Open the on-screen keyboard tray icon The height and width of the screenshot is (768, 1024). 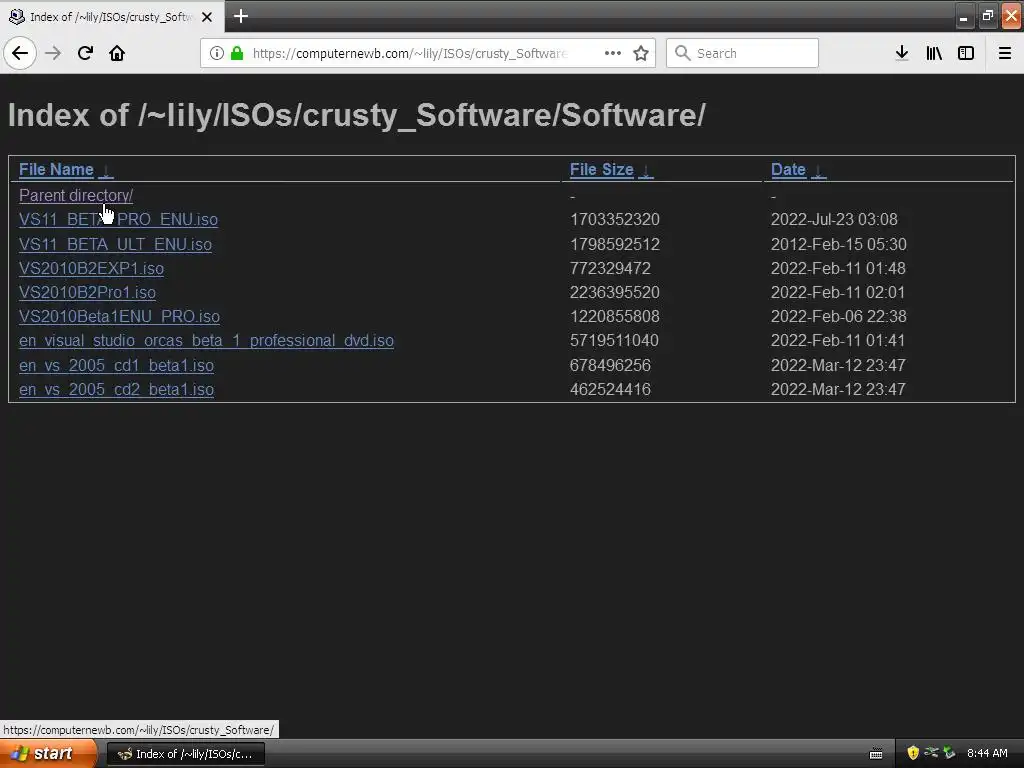point(876,754)
